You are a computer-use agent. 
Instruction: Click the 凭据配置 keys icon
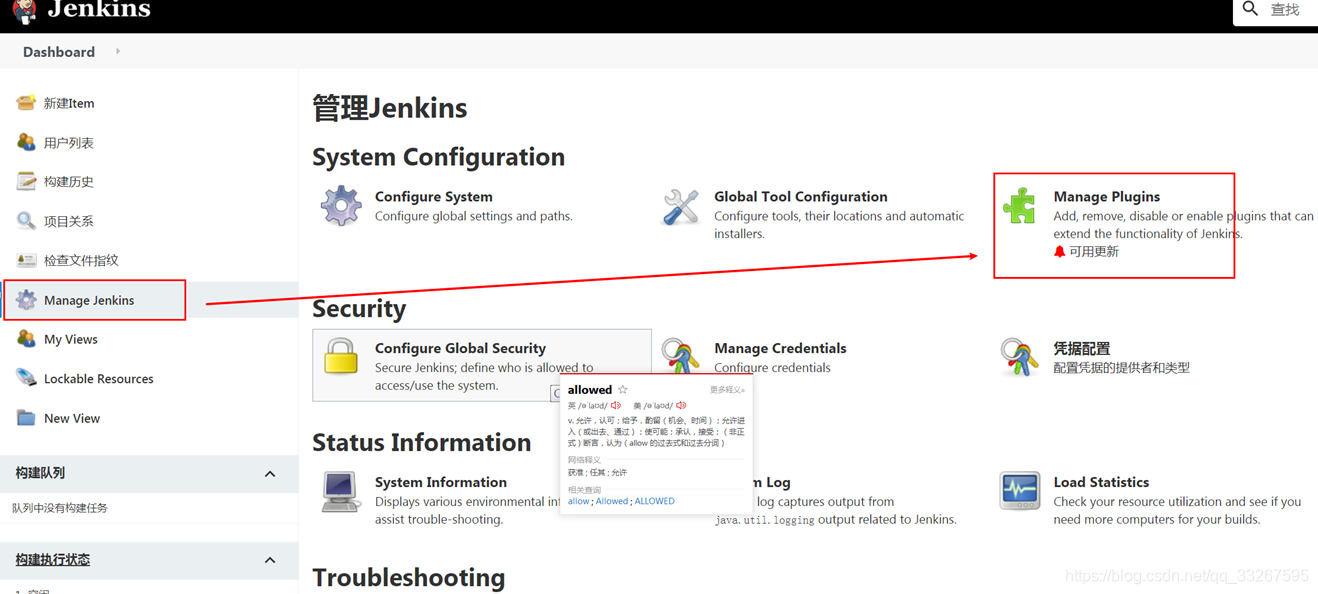[x=1019, y=357]
